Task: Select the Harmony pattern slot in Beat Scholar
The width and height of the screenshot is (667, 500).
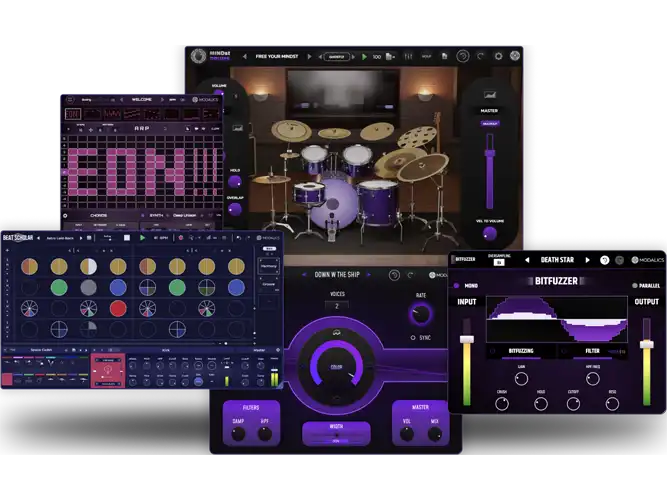Action: click(269, 266)
